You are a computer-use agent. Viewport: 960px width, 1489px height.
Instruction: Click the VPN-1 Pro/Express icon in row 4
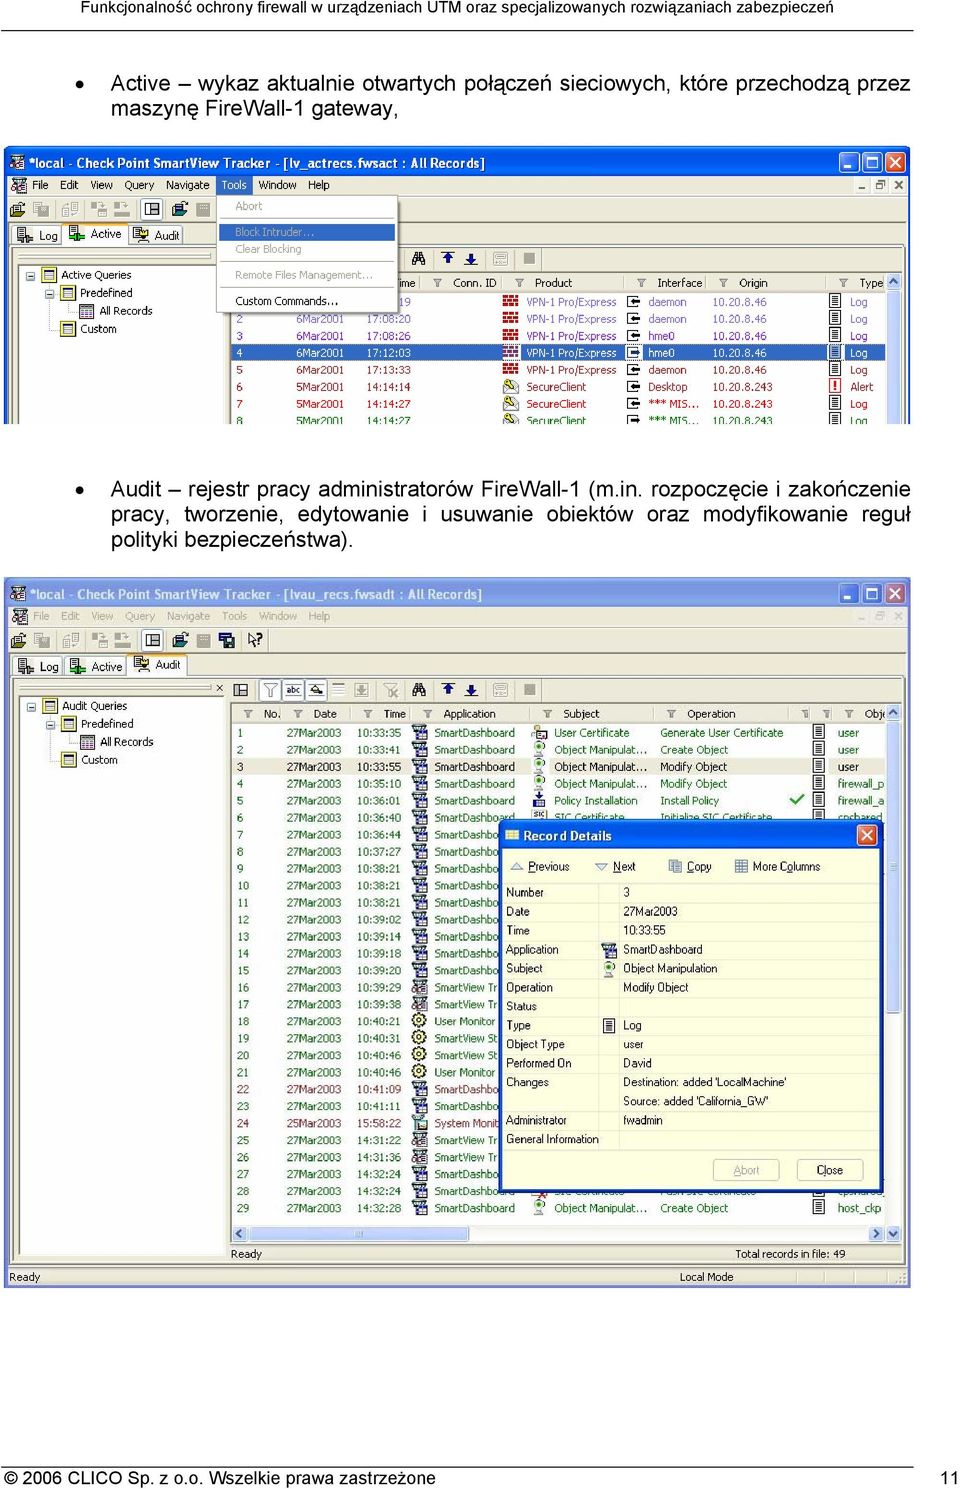tap(510, 353)
